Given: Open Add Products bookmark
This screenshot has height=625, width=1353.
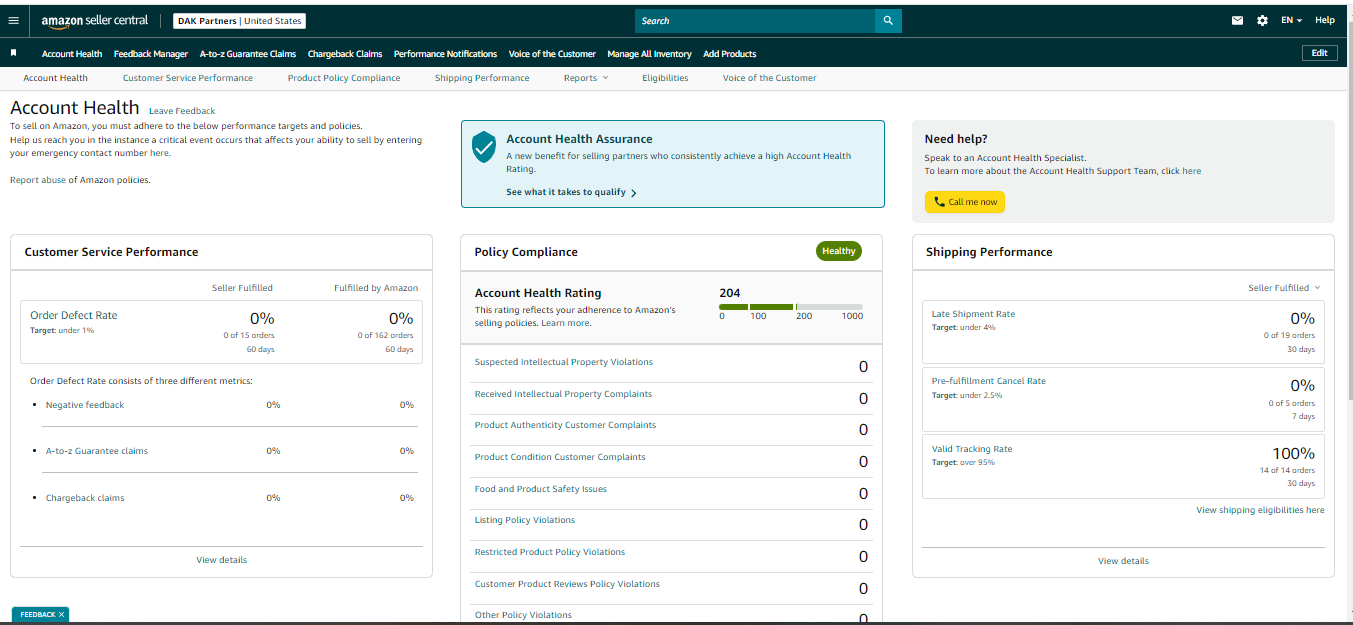Looking at the screenshot, I should (x=730, y=54).
